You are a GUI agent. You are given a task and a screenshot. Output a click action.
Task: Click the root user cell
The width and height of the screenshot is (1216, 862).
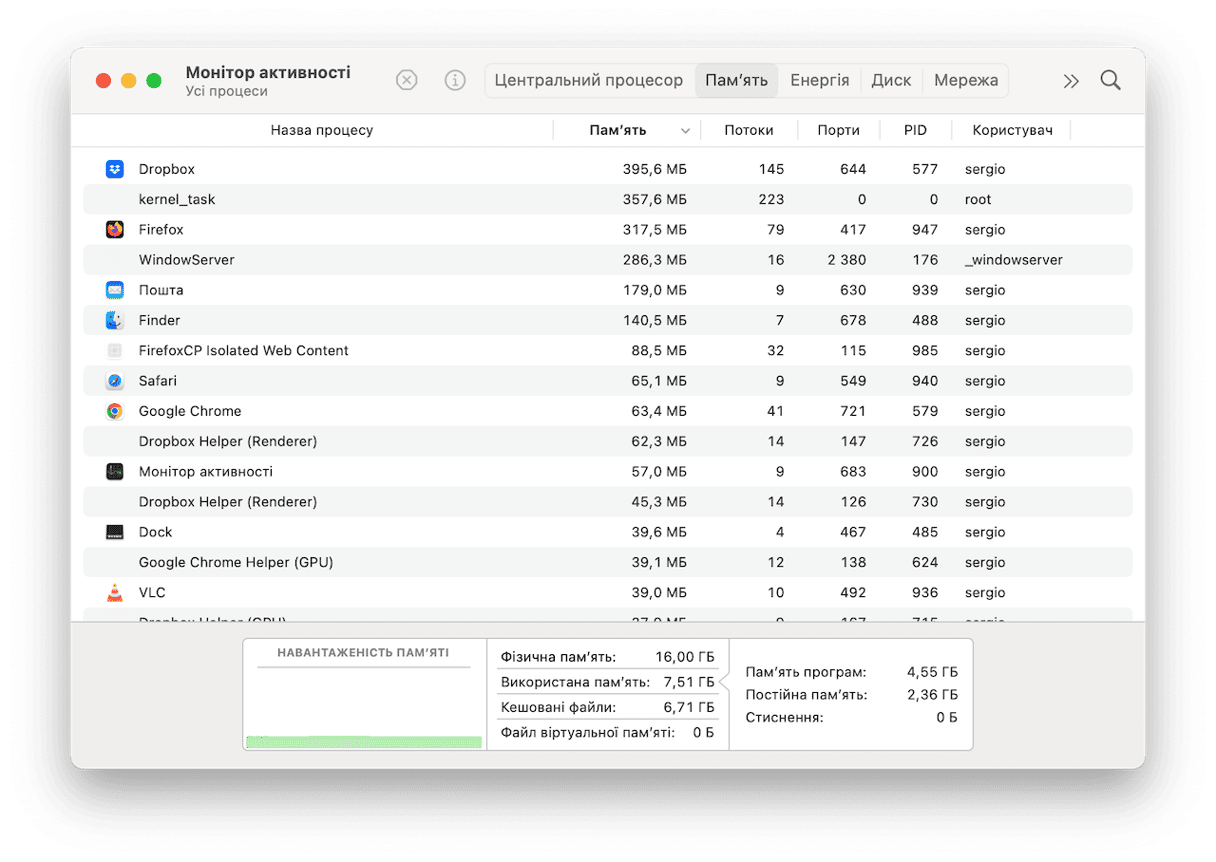tap(978, 199)
